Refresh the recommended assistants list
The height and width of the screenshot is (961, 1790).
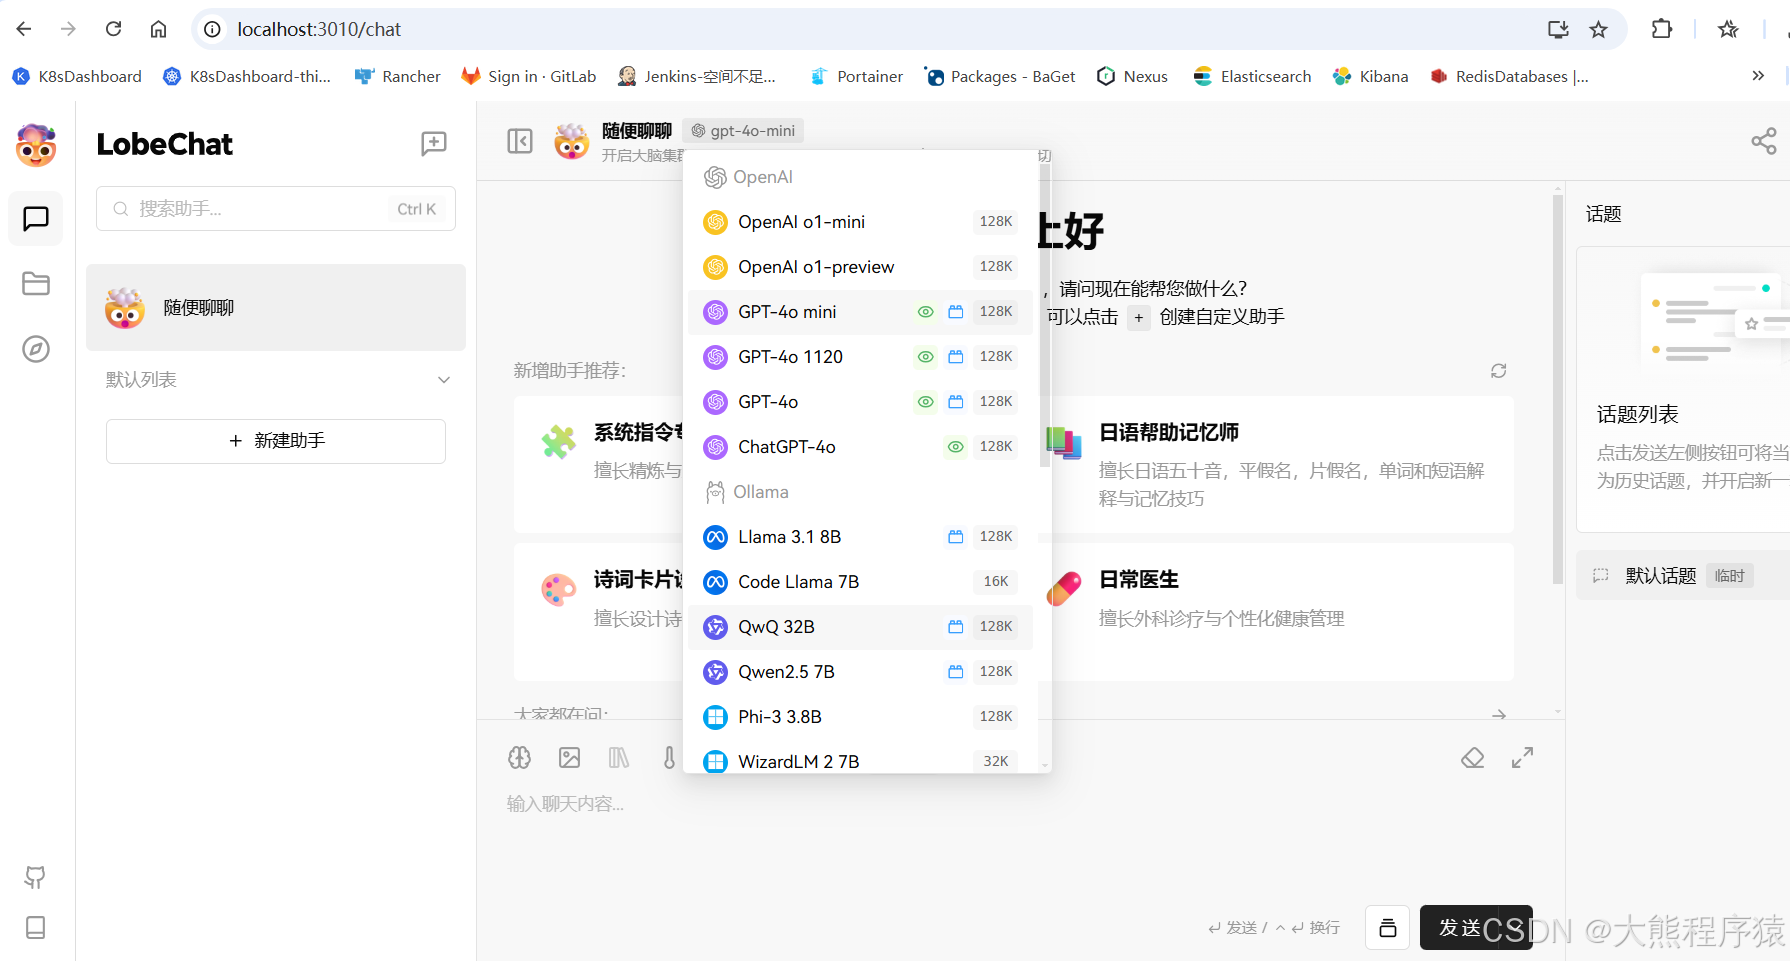(1498, 371)
